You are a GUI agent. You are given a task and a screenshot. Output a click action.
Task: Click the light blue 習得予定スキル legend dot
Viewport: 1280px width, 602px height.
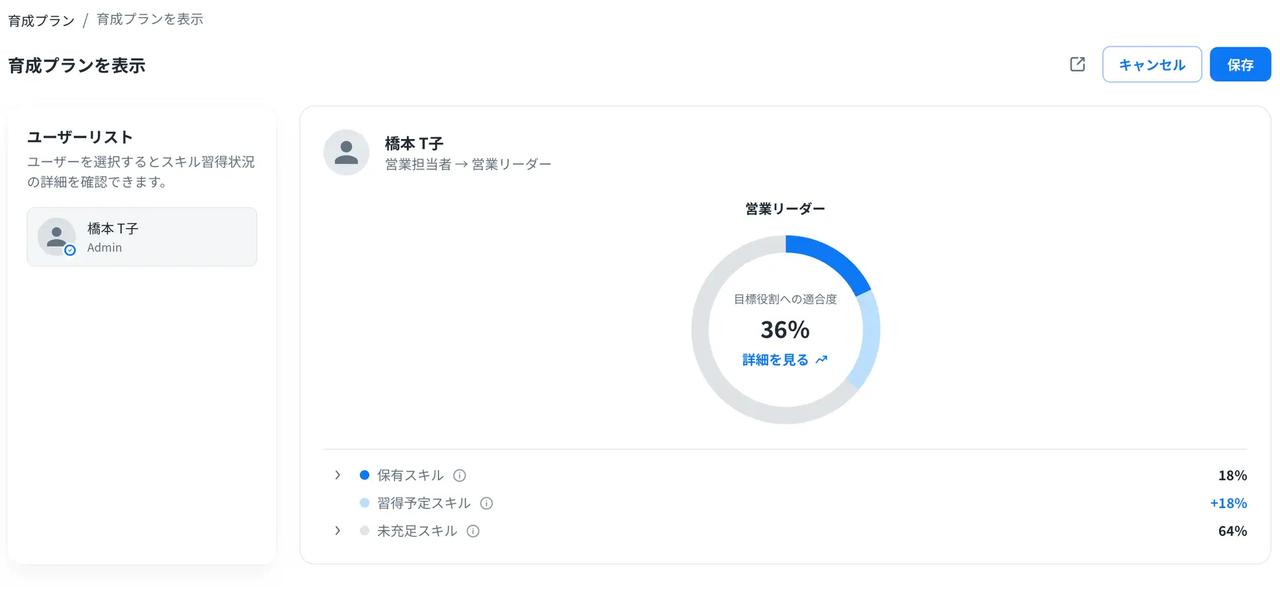[364, 503]
